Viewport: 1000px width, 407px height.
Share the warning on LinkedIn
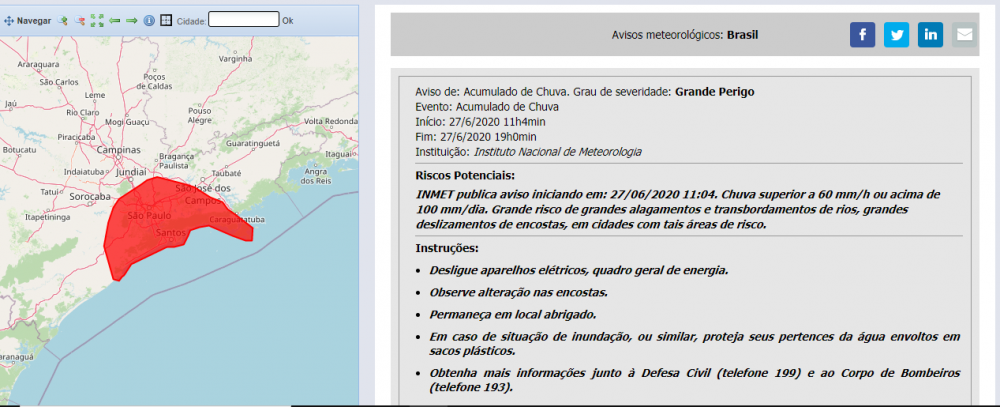pyautogui.click(x=930, y=35)
